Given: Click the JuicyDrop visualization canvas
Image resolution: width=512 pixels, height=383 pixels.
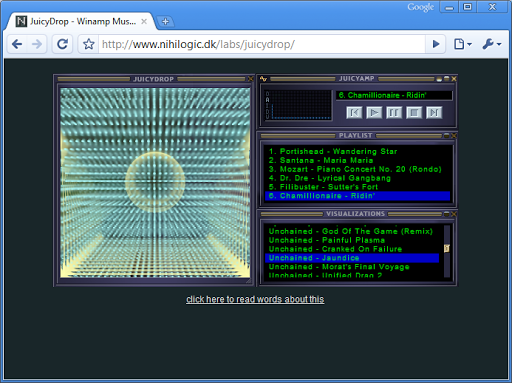Looking at the screenshot, I should (155, 182).
